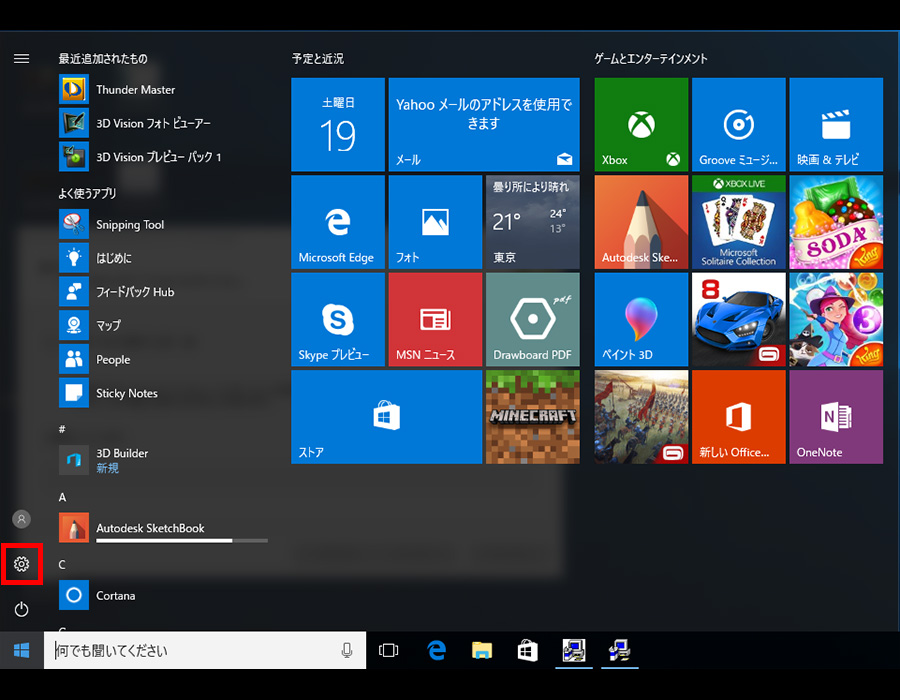
Task: Open Thunder Master app
Action: (164, 90)
